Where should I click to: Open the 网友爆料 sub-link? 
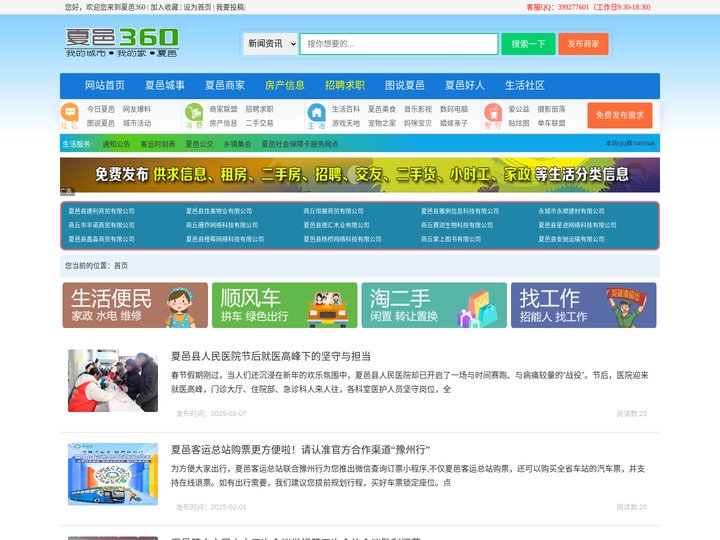click(137, 109)
